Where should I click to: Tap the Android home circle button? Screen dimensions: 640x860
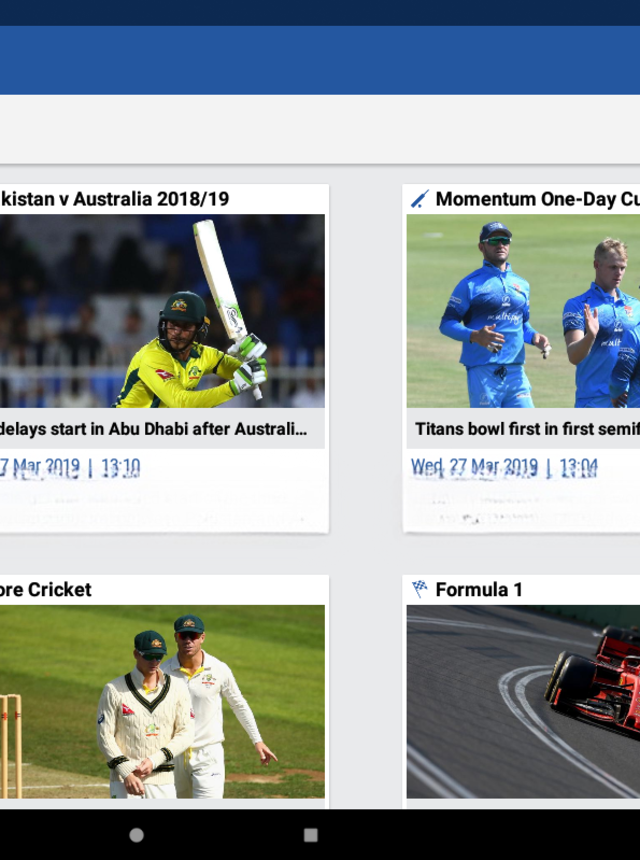coord(137,835)
